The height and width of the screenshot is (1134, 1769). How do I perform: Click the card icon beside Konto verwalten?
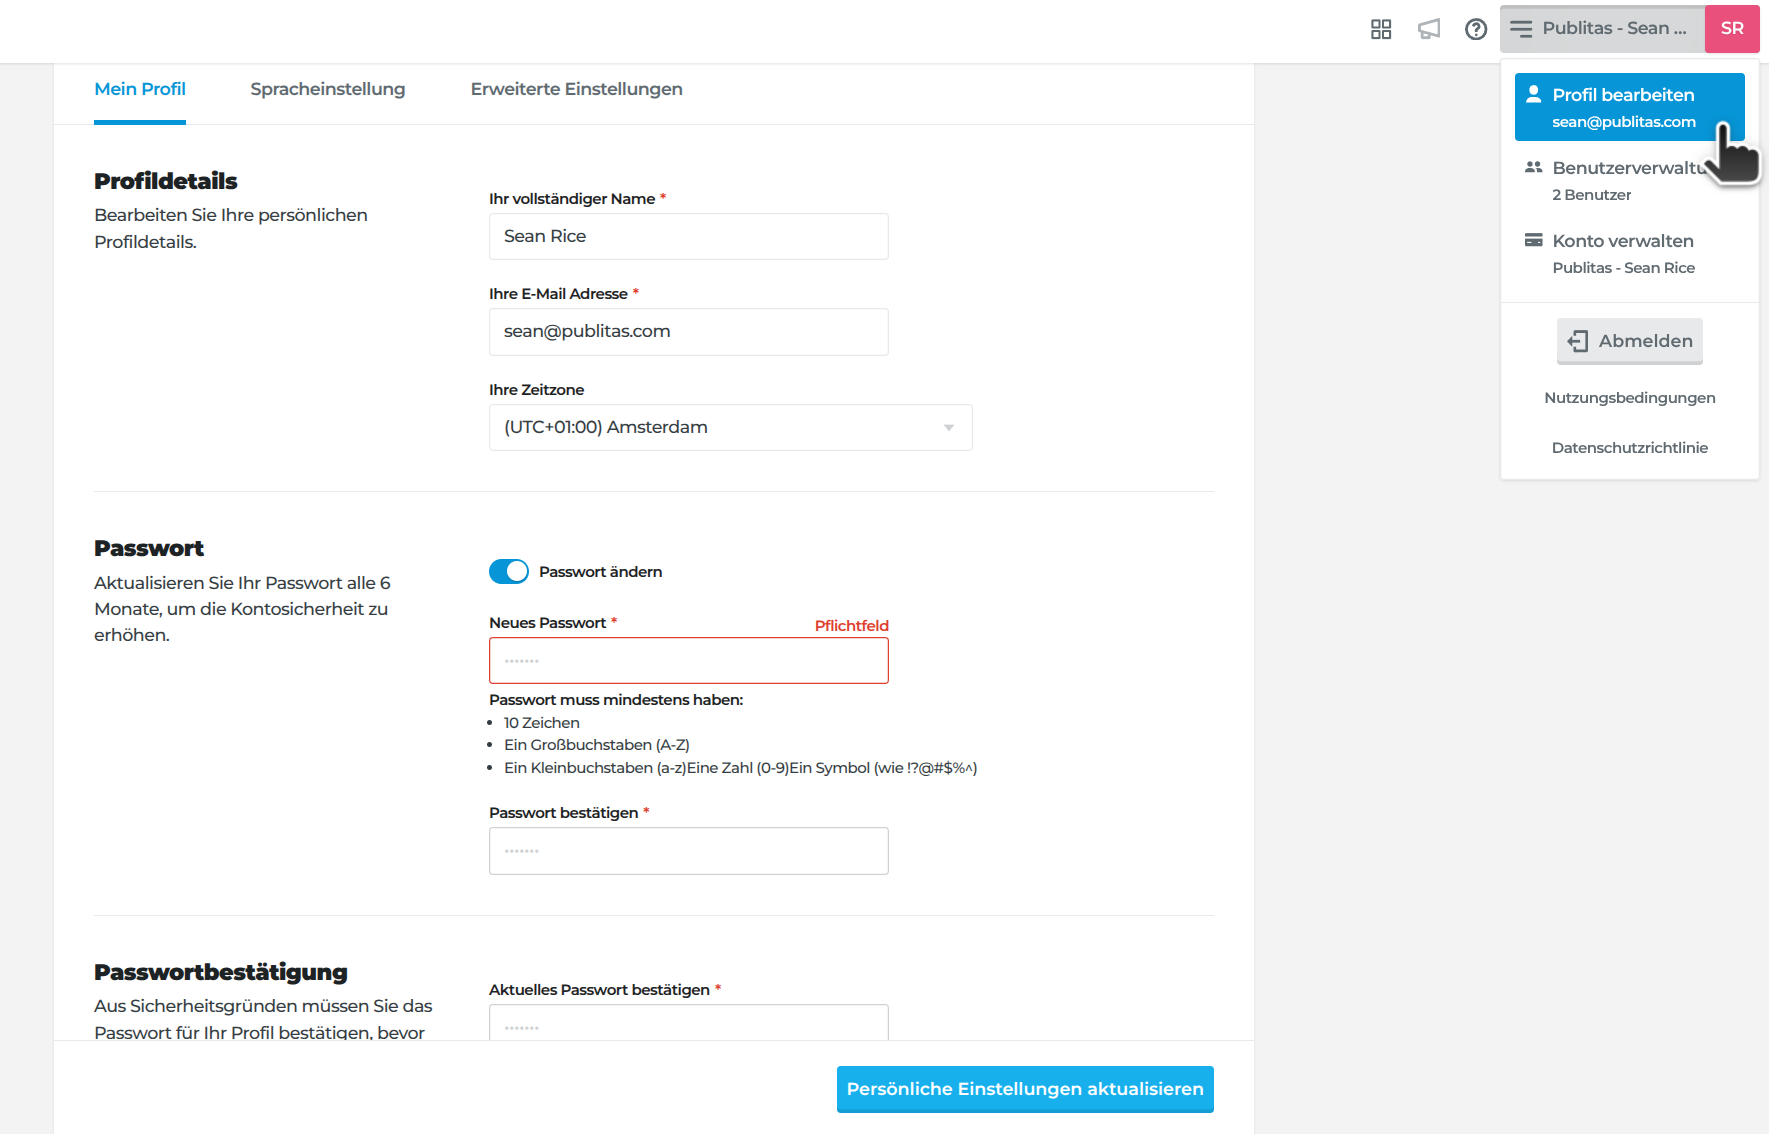[x=1533, y=240]
